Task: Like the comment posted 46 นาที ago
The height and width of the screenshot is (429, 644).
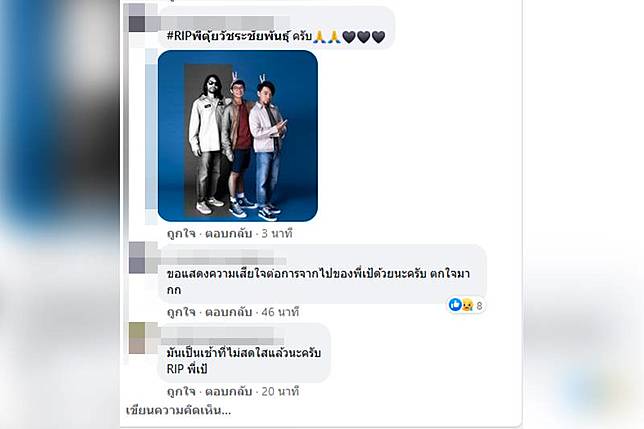Action: click(181, 312)
